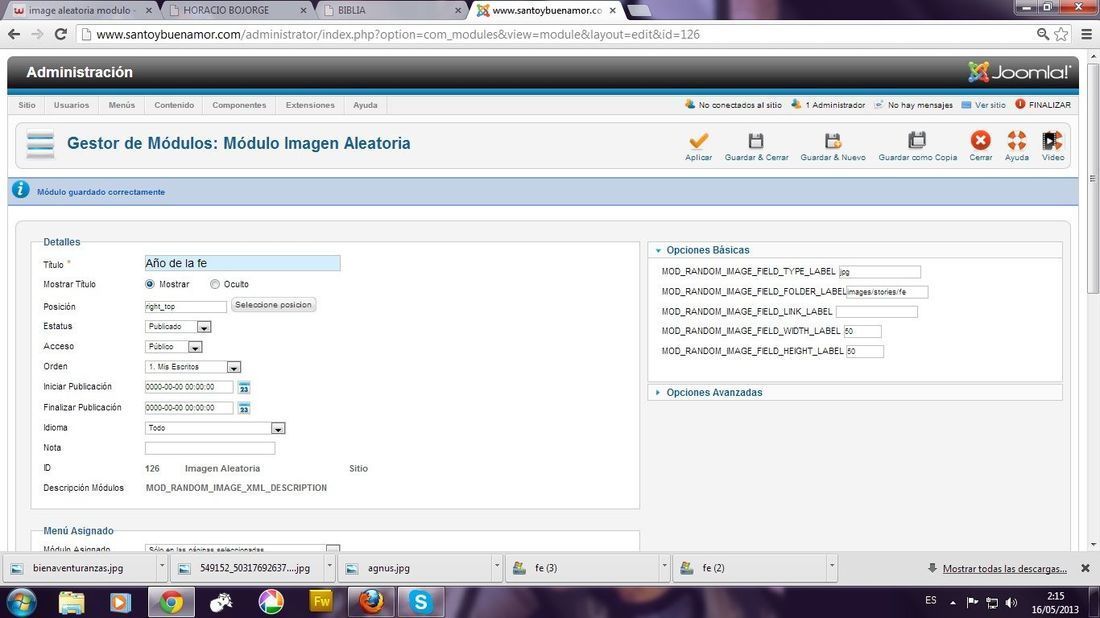Open Skype from the taskbar
The width and height of the screenshot is (1100, 618).
(421, 602)
